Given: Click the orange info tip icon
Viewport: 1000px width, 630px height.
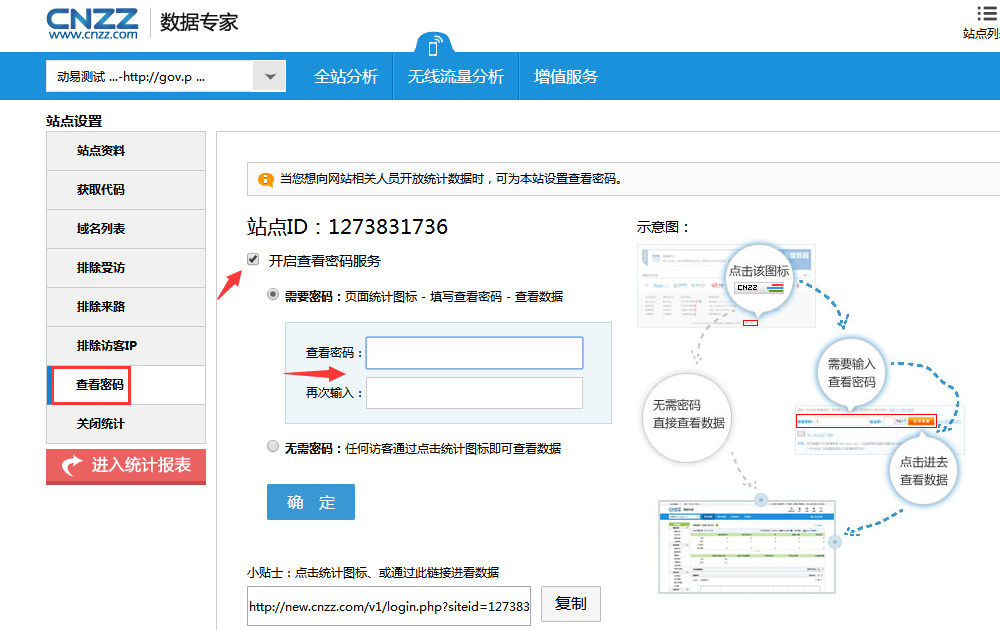Looking at the screenshot, I should point(265,180).
